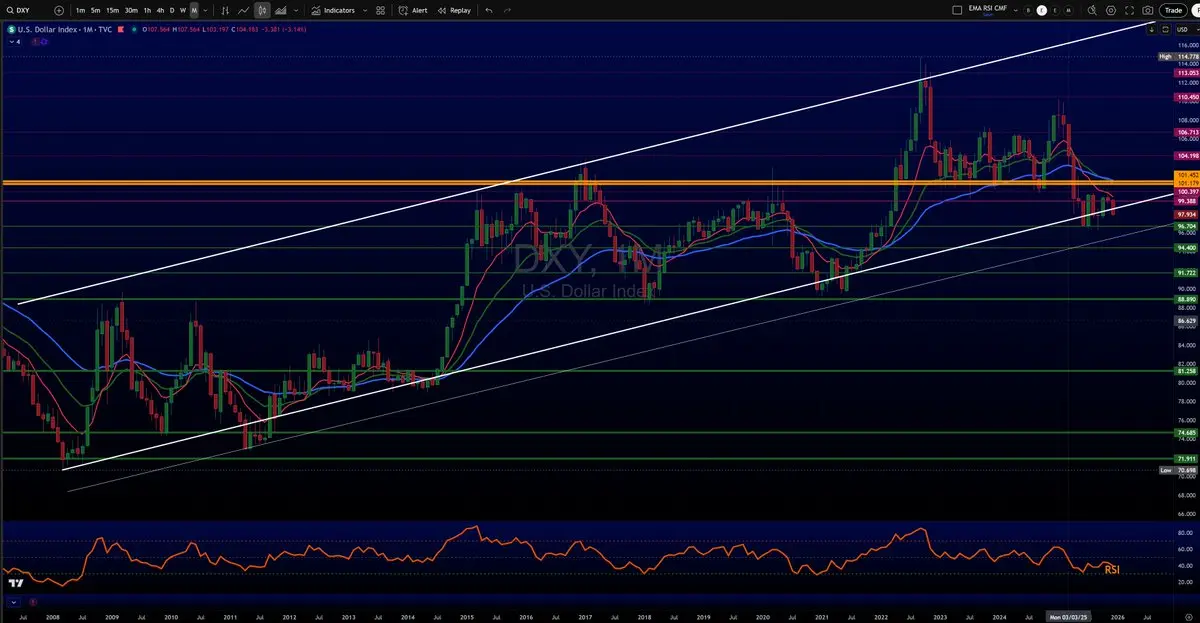Screen dimensions: 1200x623
Task: Click the 106.713 price label
Action: point(1187,132)
